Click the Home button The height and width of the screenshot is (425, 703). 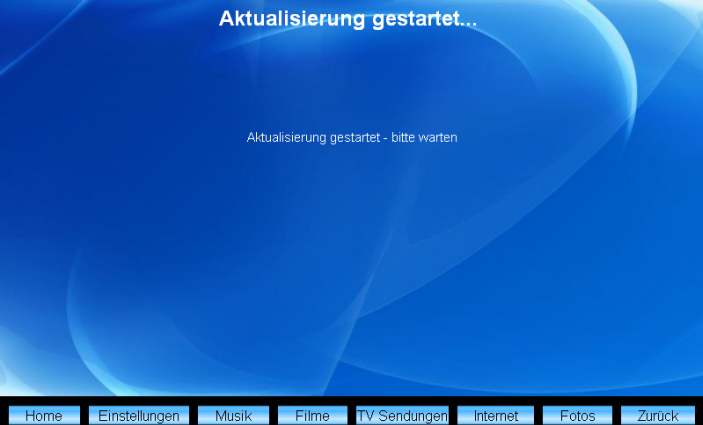point(43,415)
